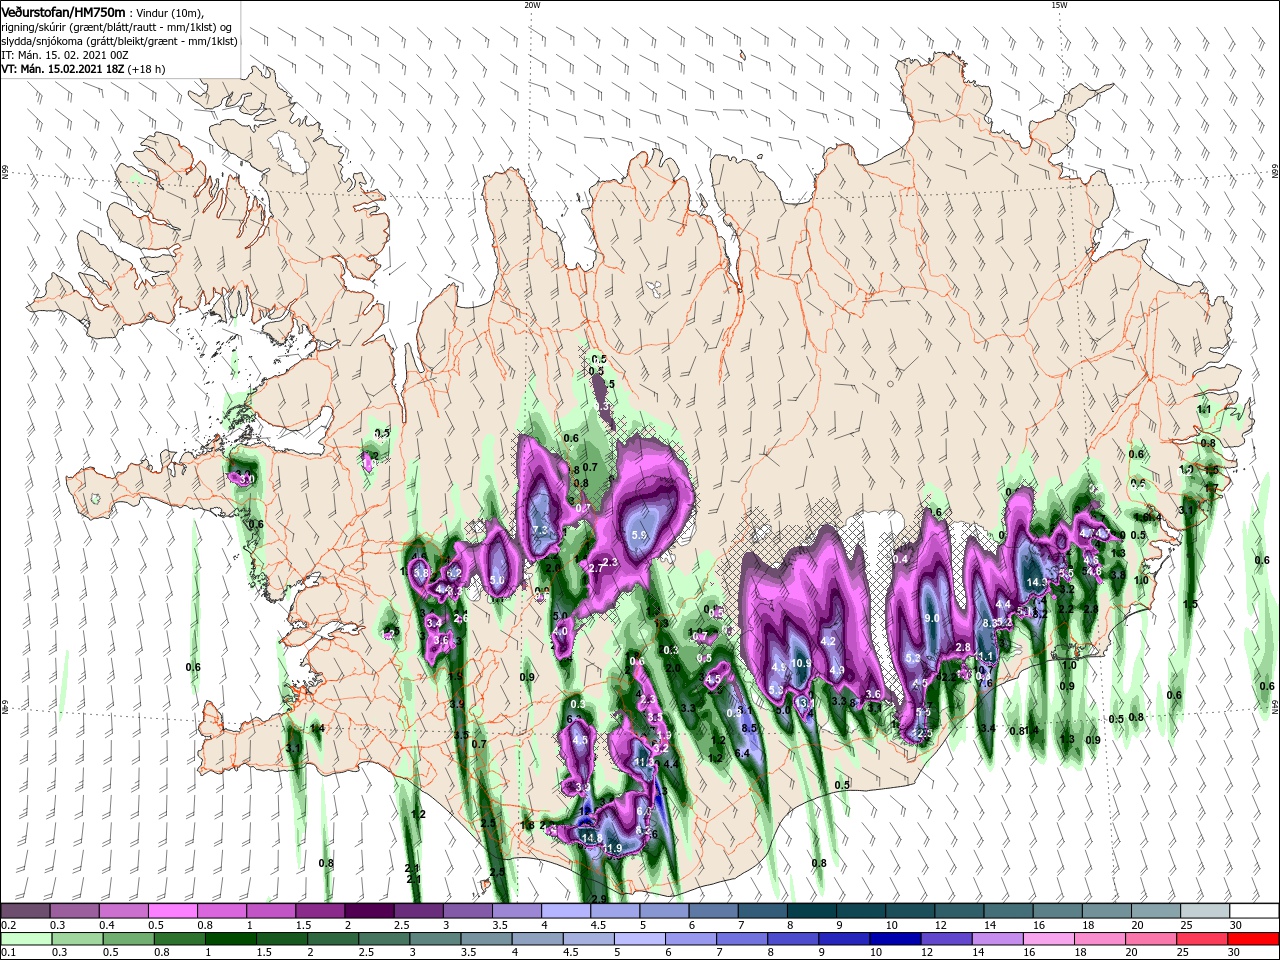Viewport: 1280px width, 960px height.
Task: Click the 11.9 precipitation value near south coast
Action: click(612, 849)
